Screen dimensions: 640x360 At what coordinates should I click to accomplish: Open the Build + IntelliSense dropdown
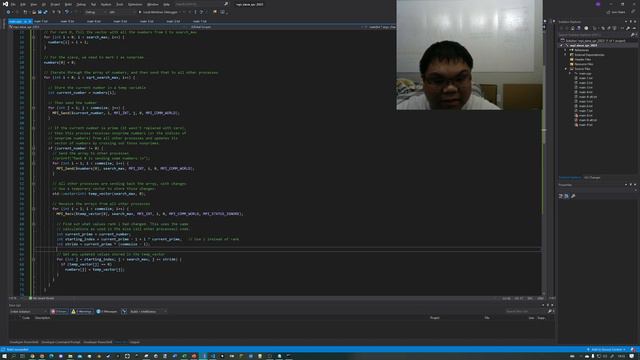[x=148, y=311]
